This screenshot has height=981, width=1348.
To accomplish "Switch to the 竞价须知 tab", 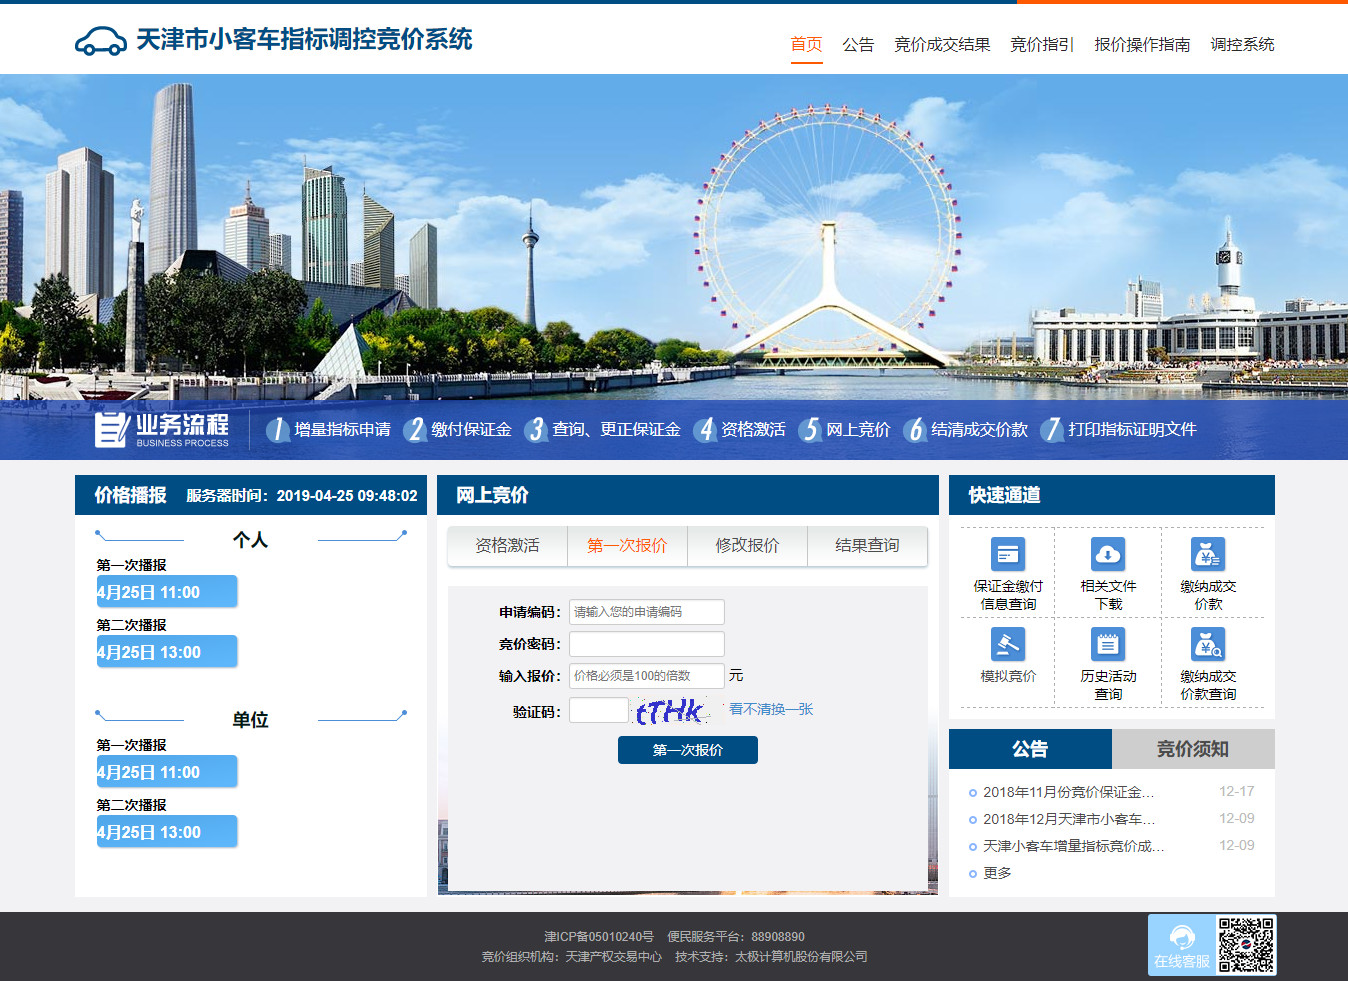I will pos(1192,749).
